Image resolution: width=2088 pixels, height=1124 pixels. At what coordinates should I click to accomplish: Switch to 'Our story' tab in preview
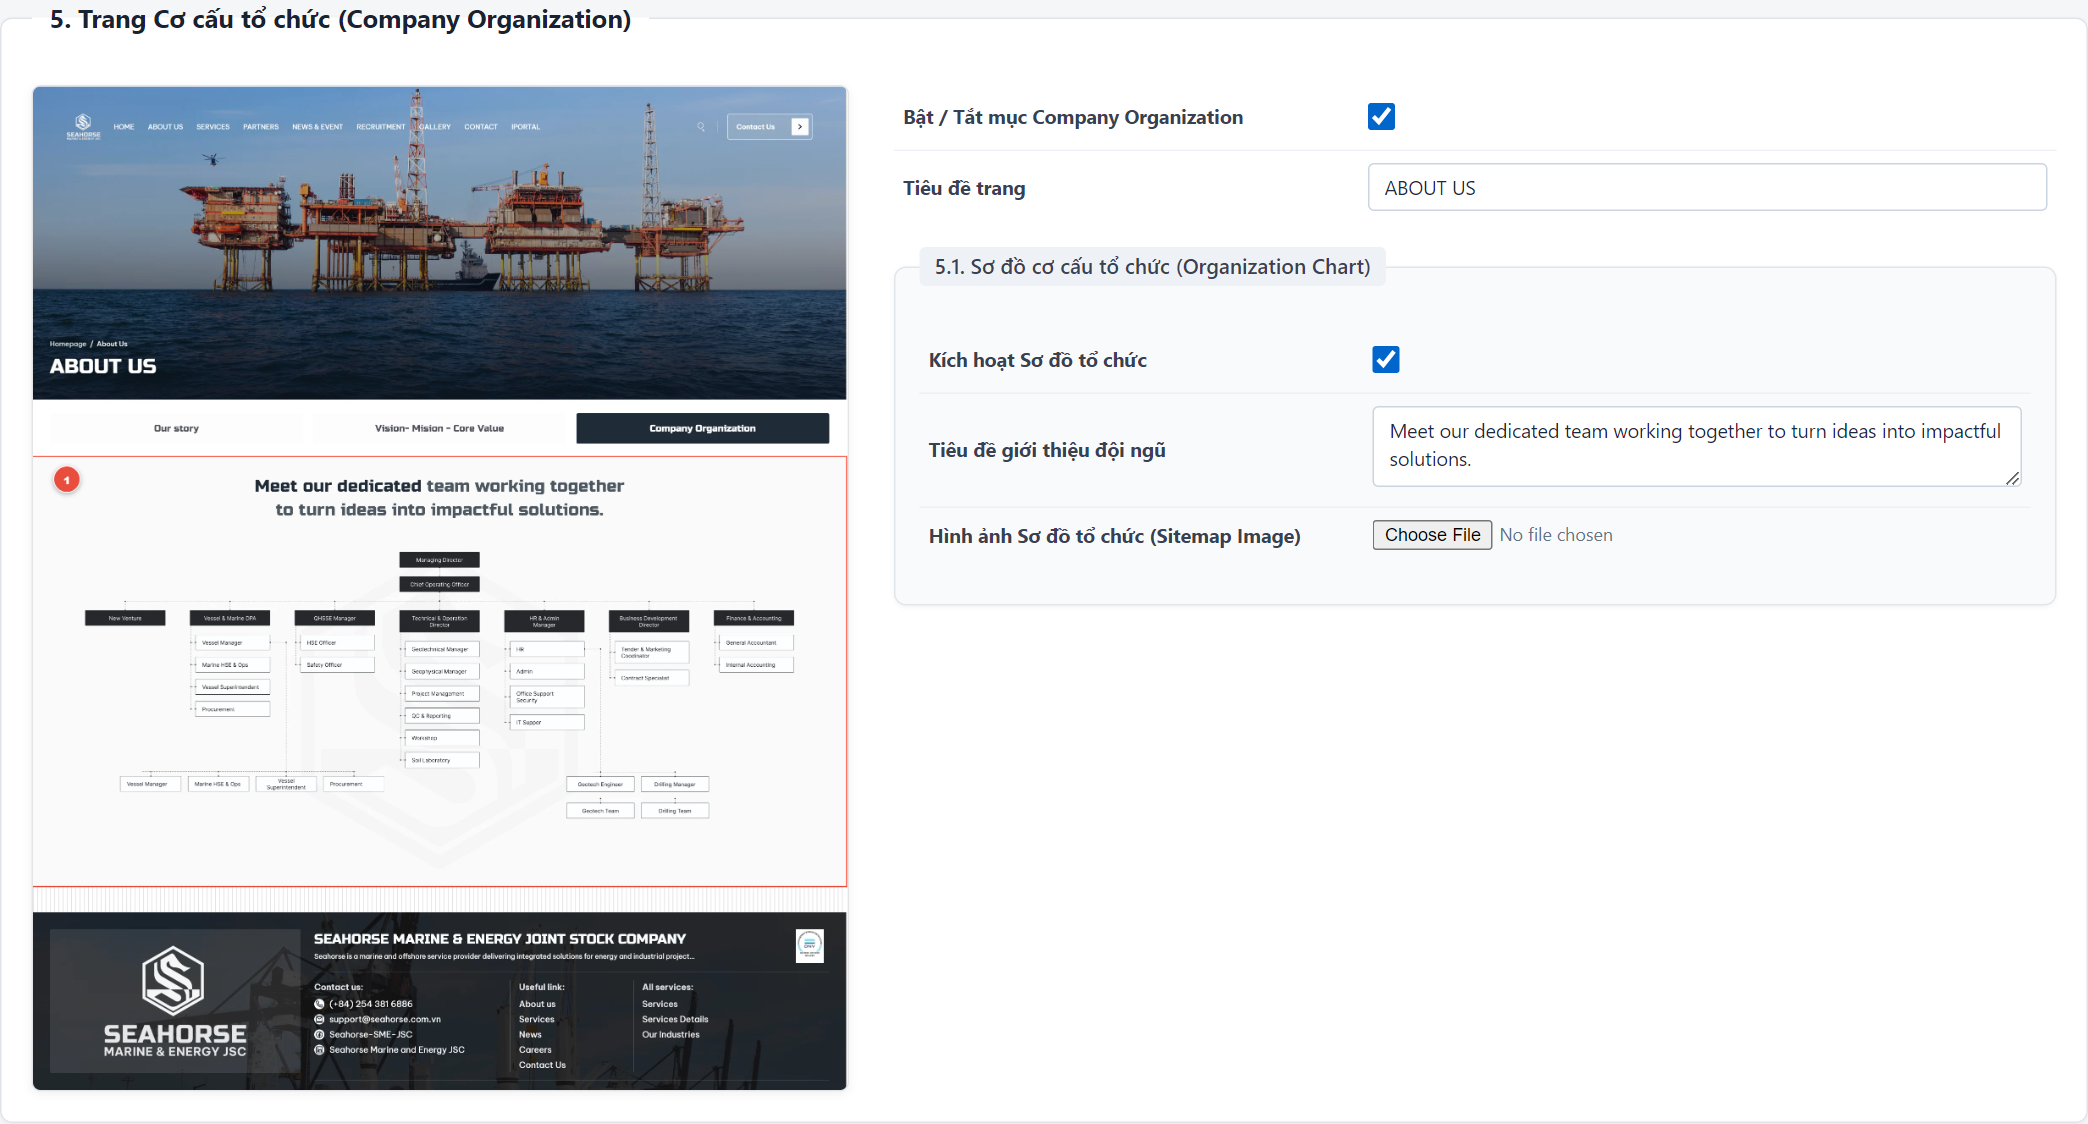(176, 428)
